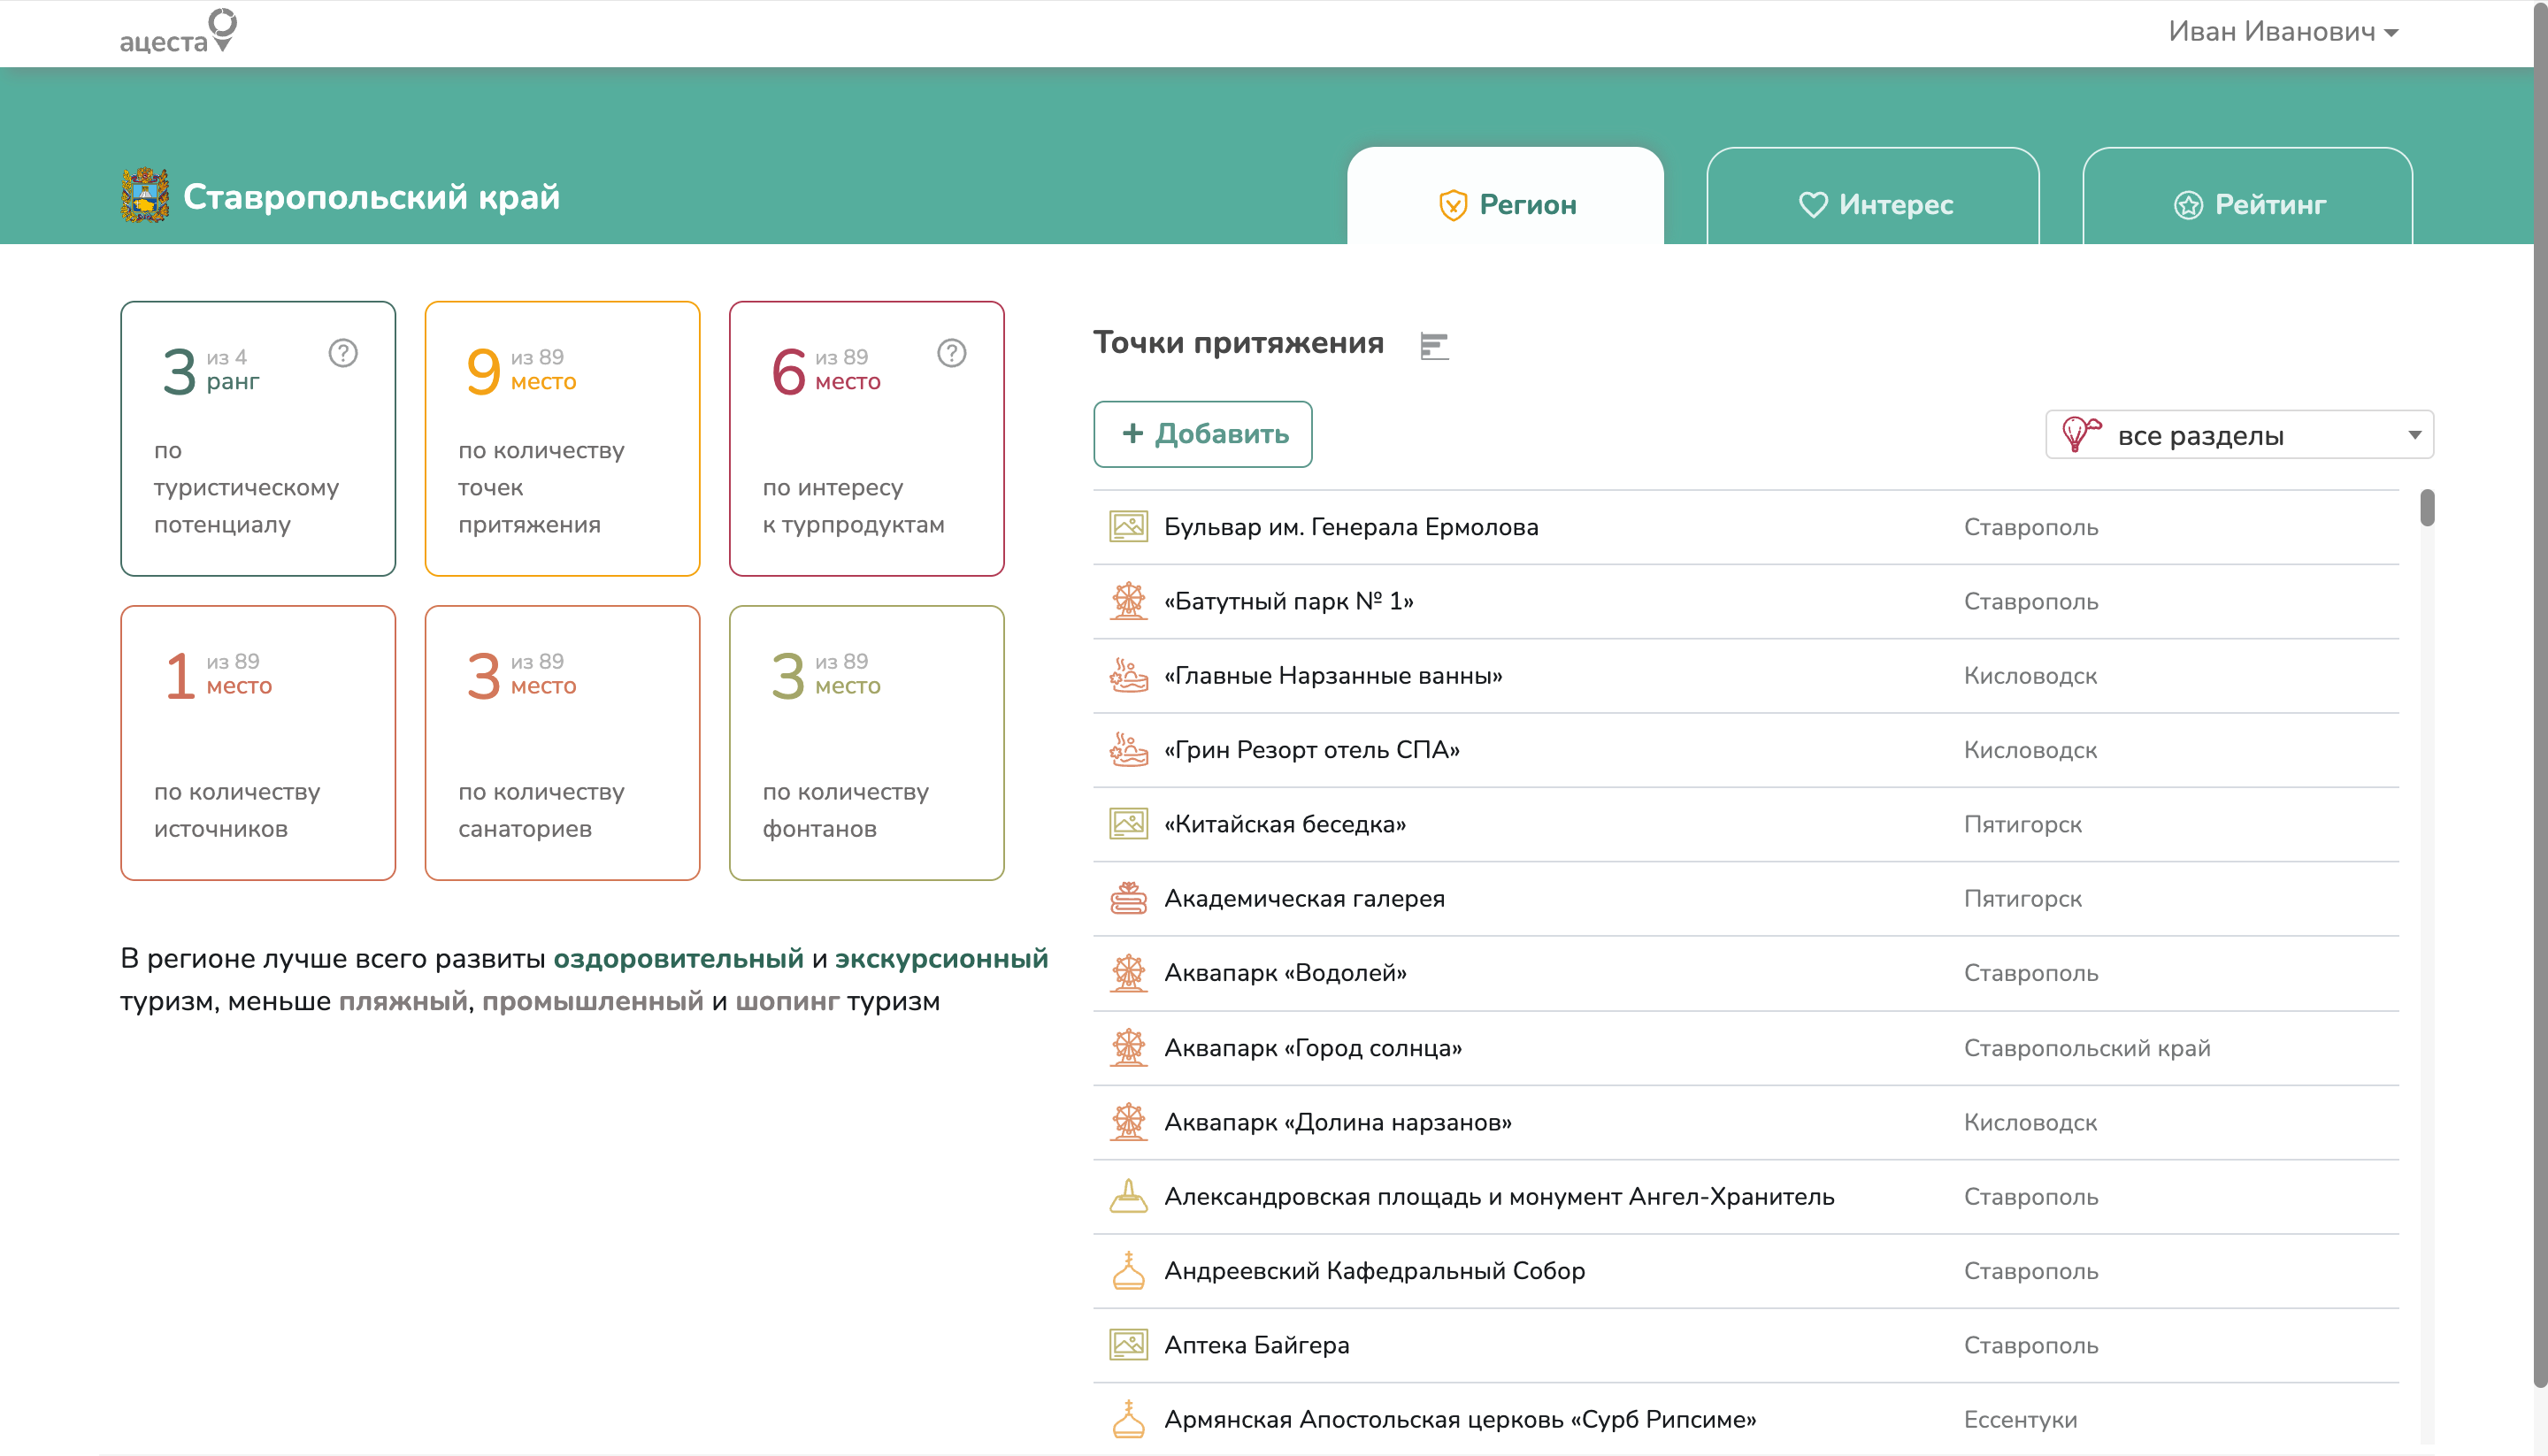
Task: Click church icon for Андреевский Кафедральный Собор
Action: tap(1128, 1270)
